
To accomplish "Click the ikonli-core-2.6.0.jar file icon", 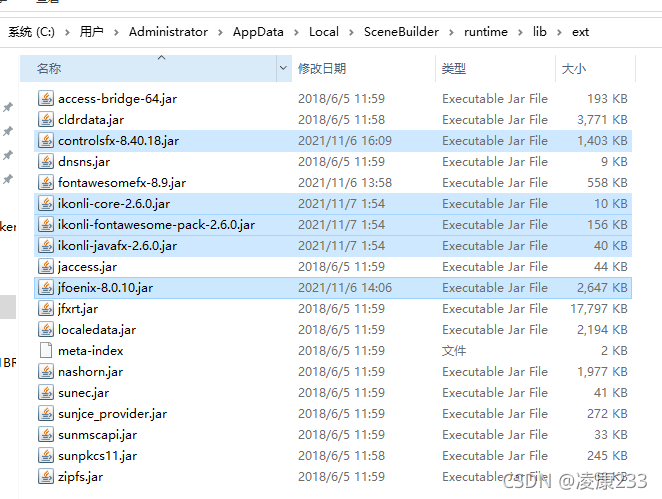I will click(x=46, y=203).
